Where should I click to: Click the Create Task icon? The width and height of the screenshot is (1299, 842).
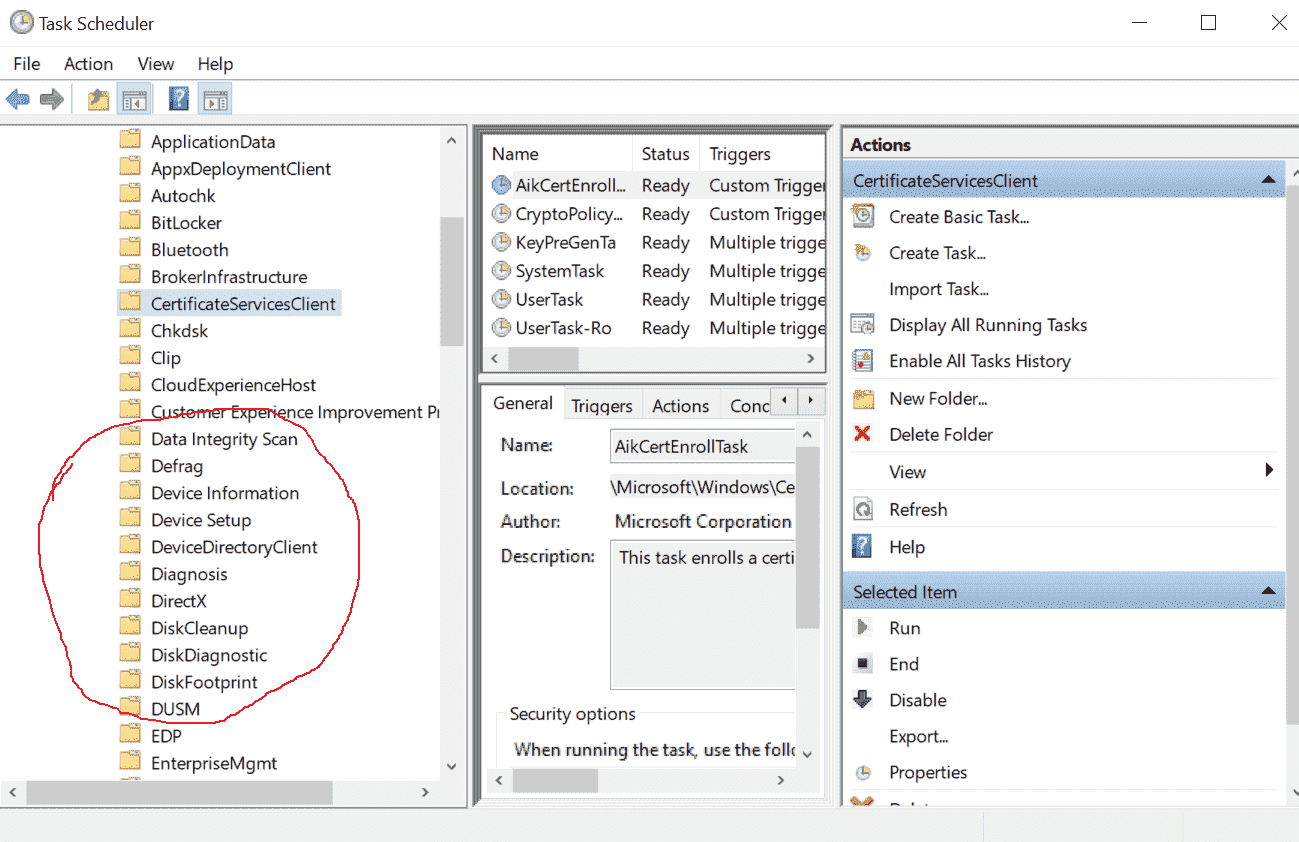(862, 253)
